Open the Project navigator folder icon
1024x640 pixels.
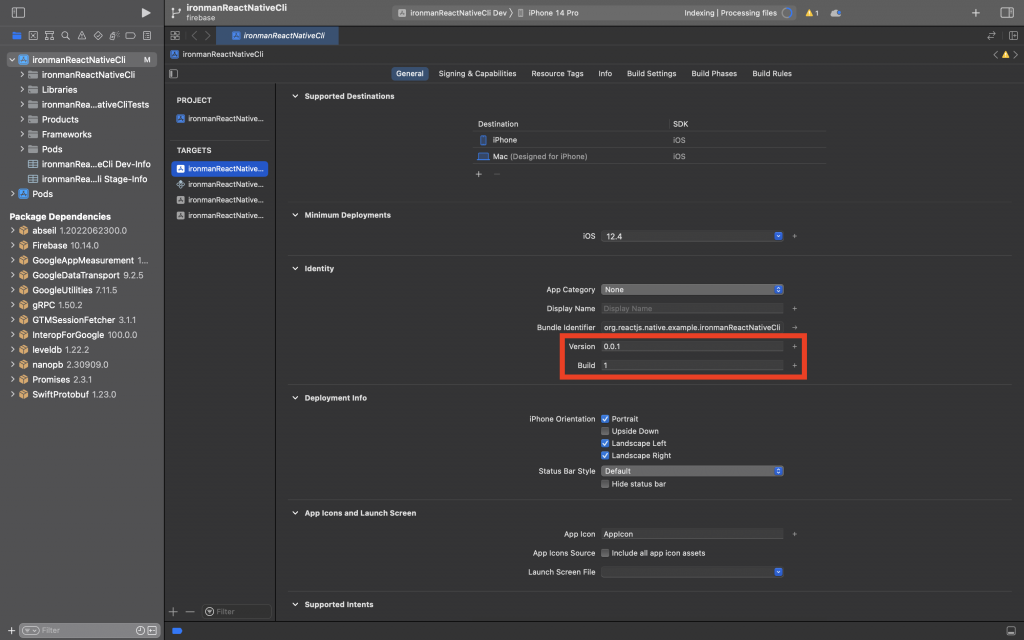tap(17, 36)
